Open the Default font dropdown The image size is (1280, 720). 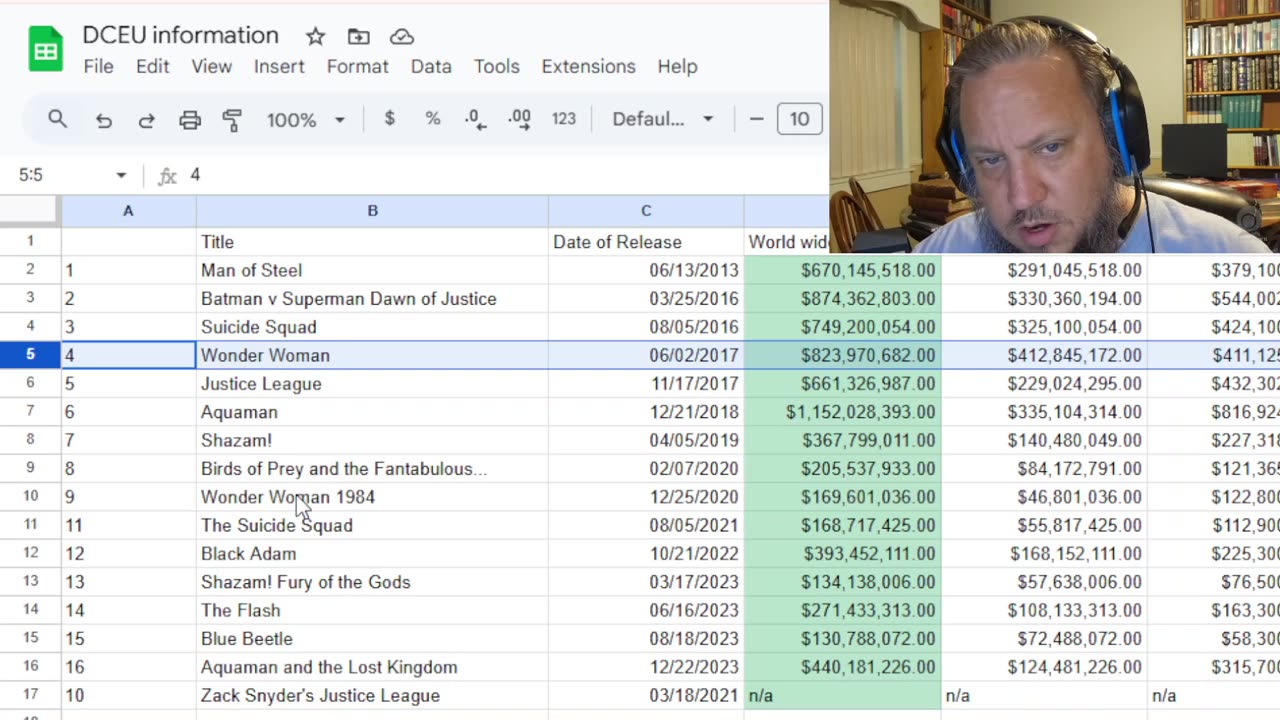tap(662, 119)
